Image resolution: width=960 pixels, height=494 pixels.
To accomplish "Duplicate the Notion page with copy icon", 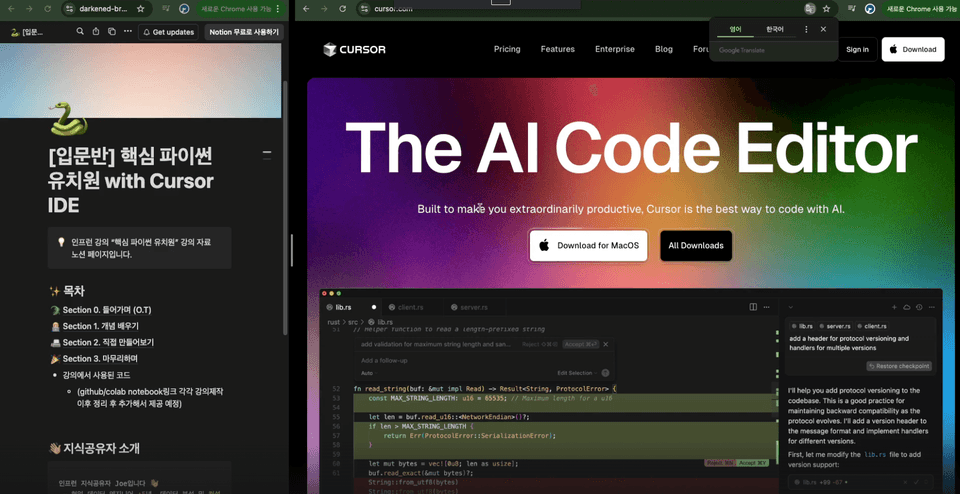I will [x=111, y=31].
